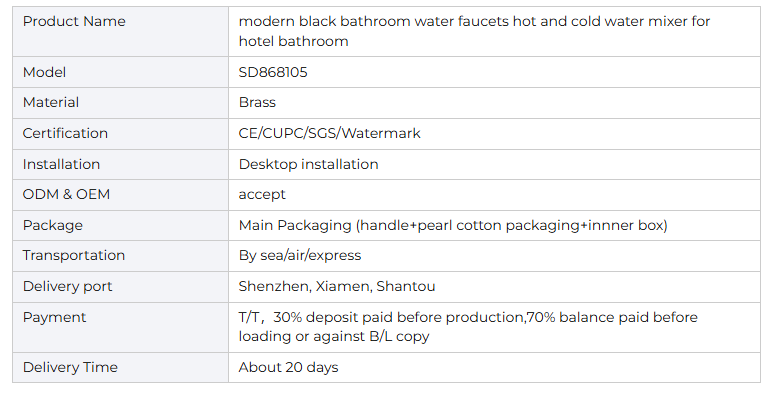Select the model number SD868105
778x396 pixels.
point(273,72)
